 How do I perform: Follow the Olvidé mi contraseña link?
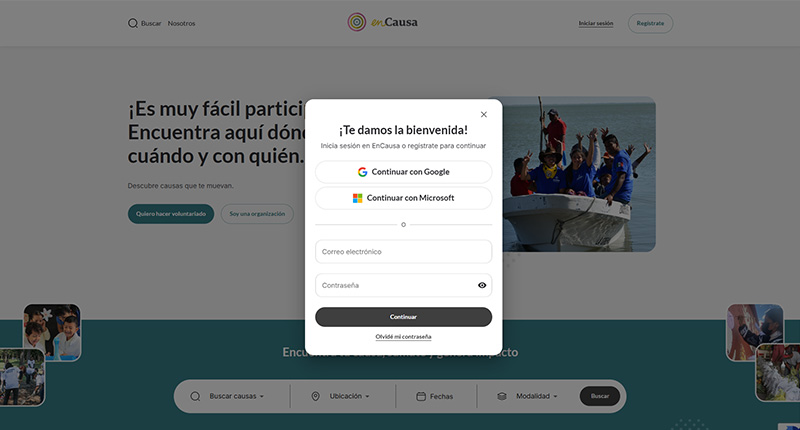403,337
